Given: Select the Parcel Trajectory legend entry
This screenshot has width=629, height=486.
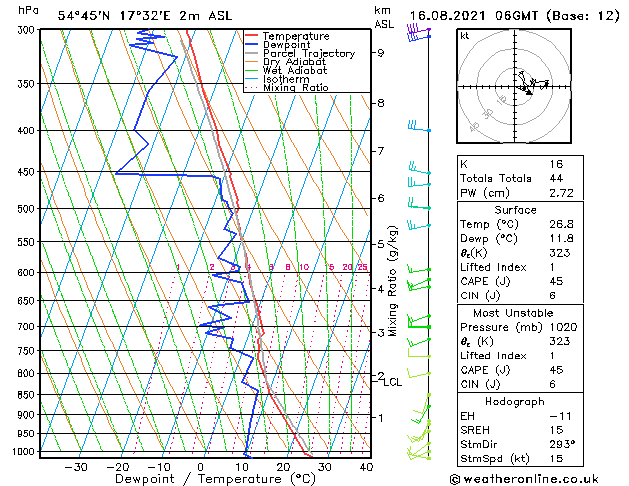Looking at the screenshot, I should point(308,54).
